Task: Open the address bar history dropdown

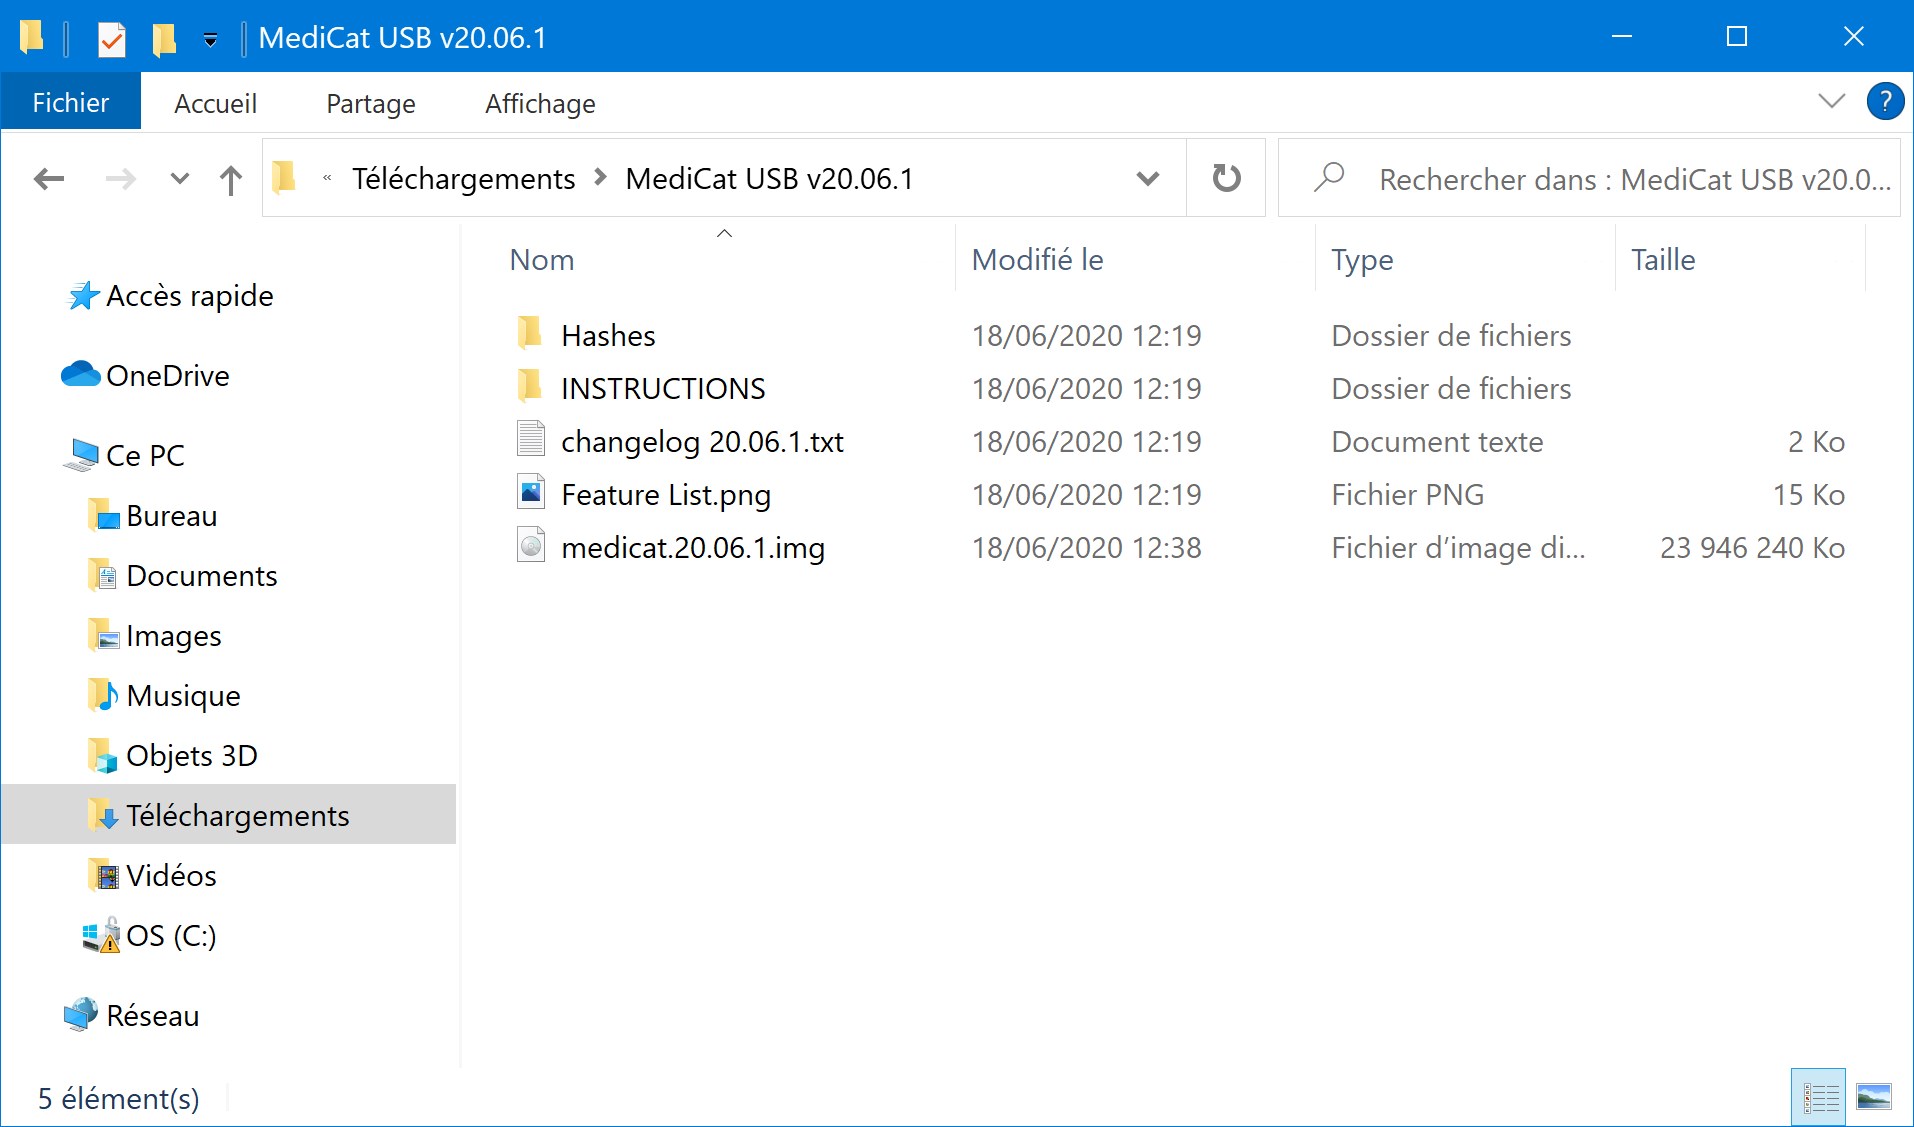Action: pyautogui.click(x=1148, y=179)
